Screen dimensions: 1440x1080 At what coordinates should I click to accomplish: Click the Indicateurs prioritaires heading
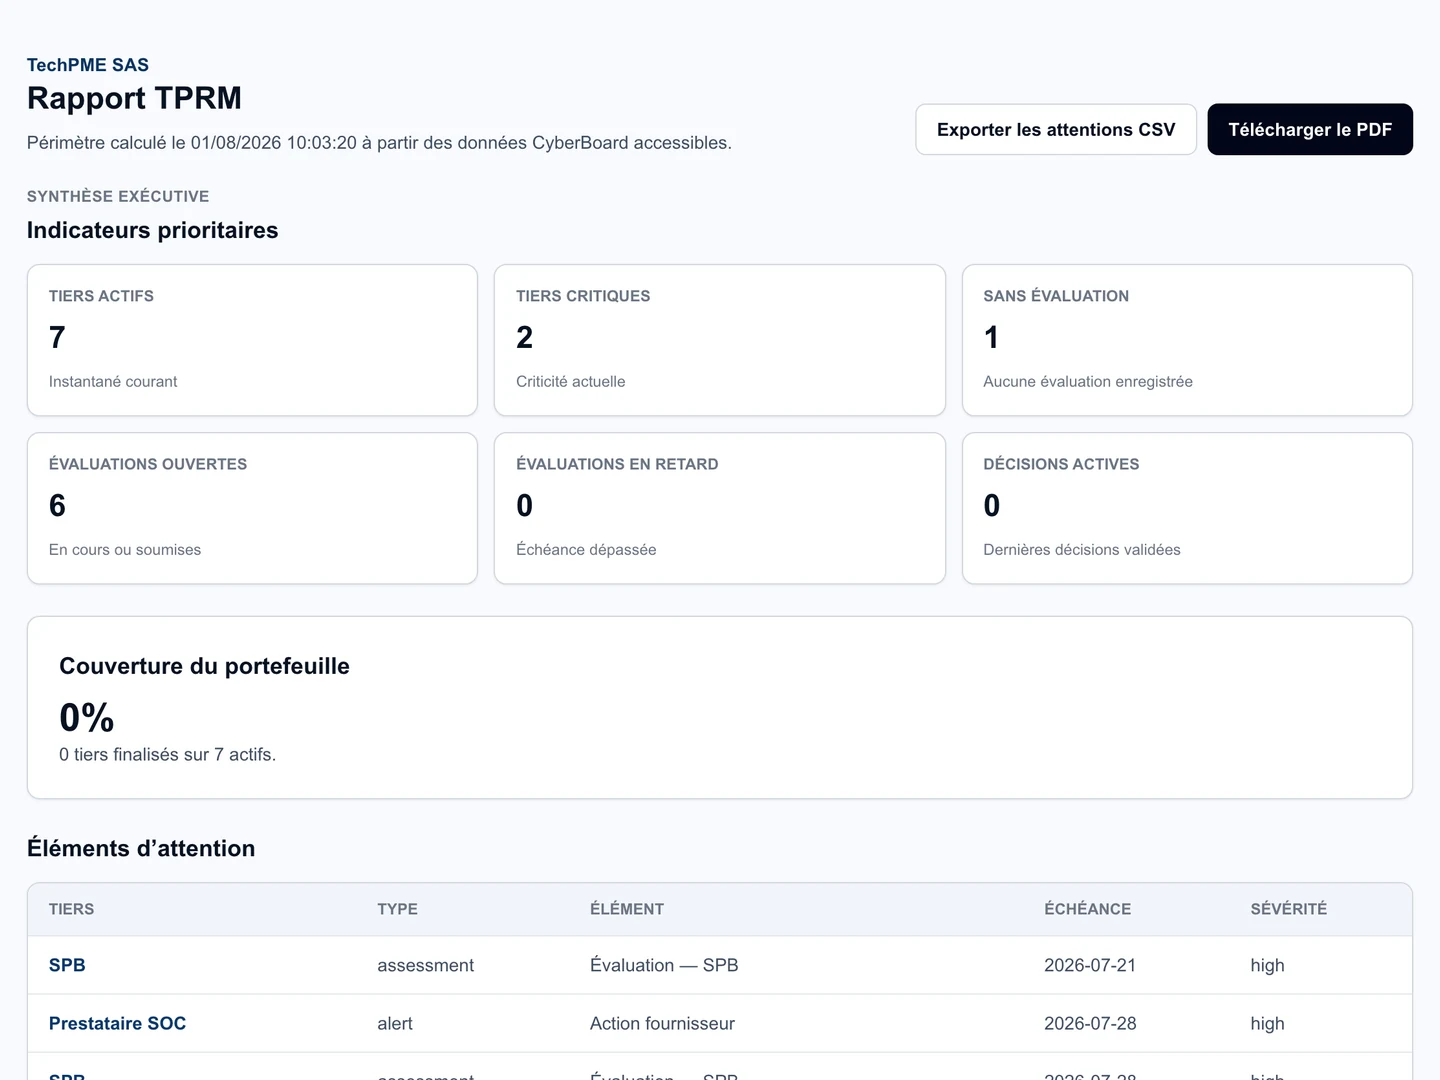[153, 230]
